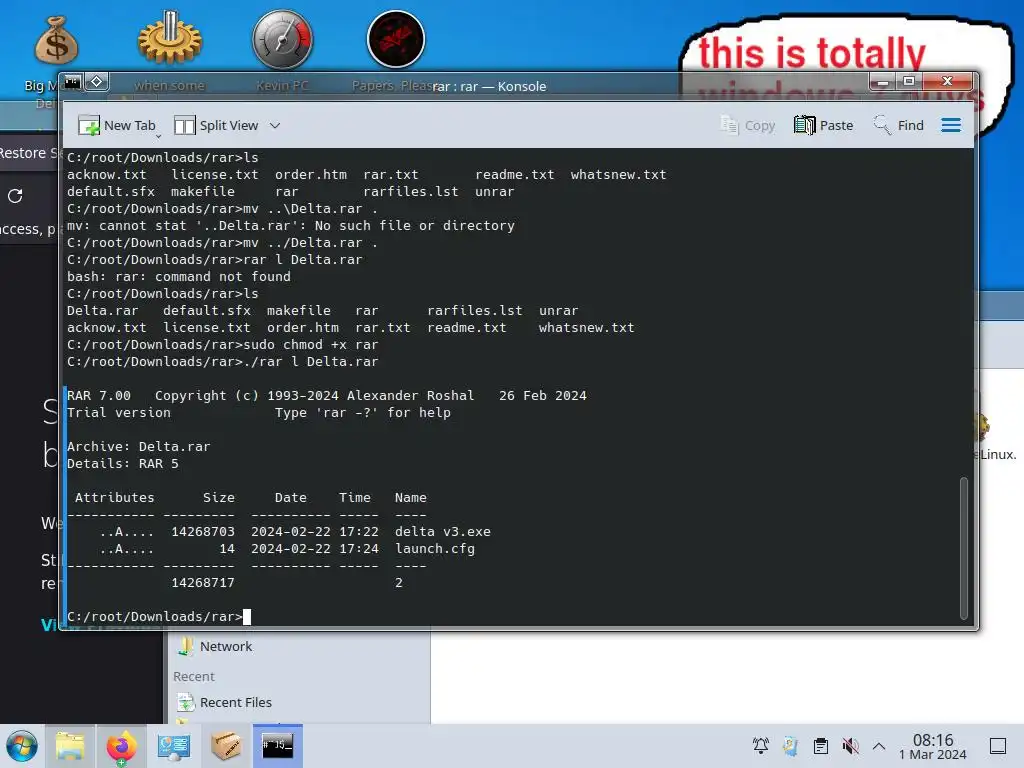Open a New Tab in Konsole
The image size is (1024, 768).
coord(118,125)
